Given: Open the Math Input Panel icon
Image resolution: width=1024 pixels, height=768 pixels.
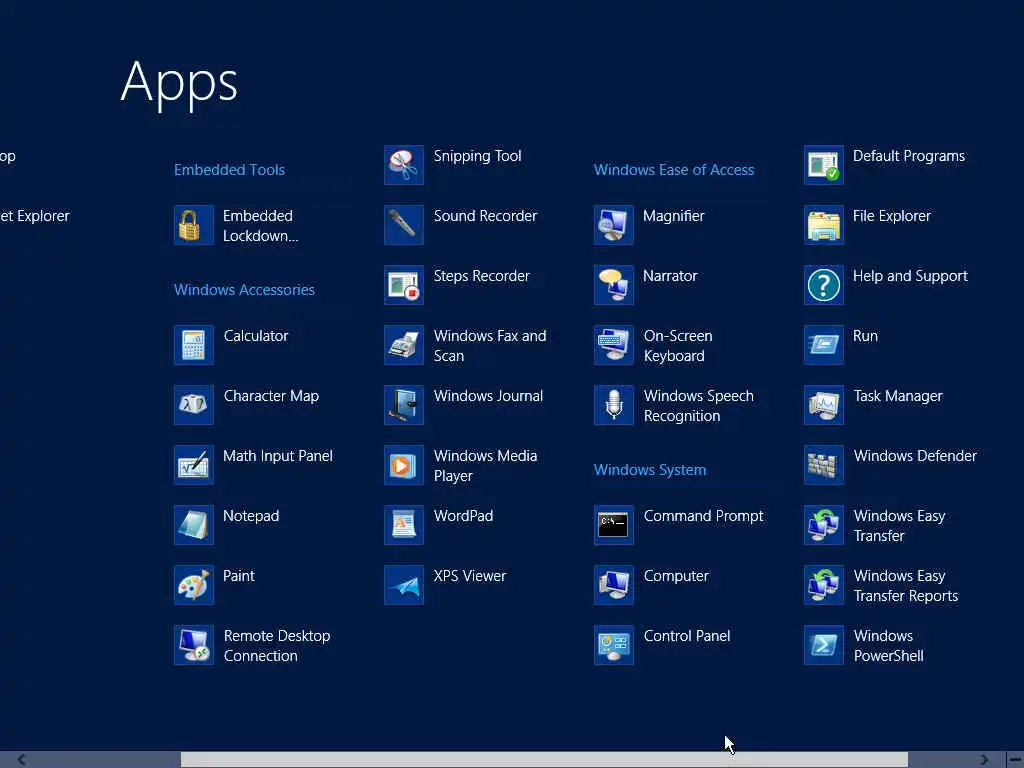Looking at the screenshot, I should [194, 465].
